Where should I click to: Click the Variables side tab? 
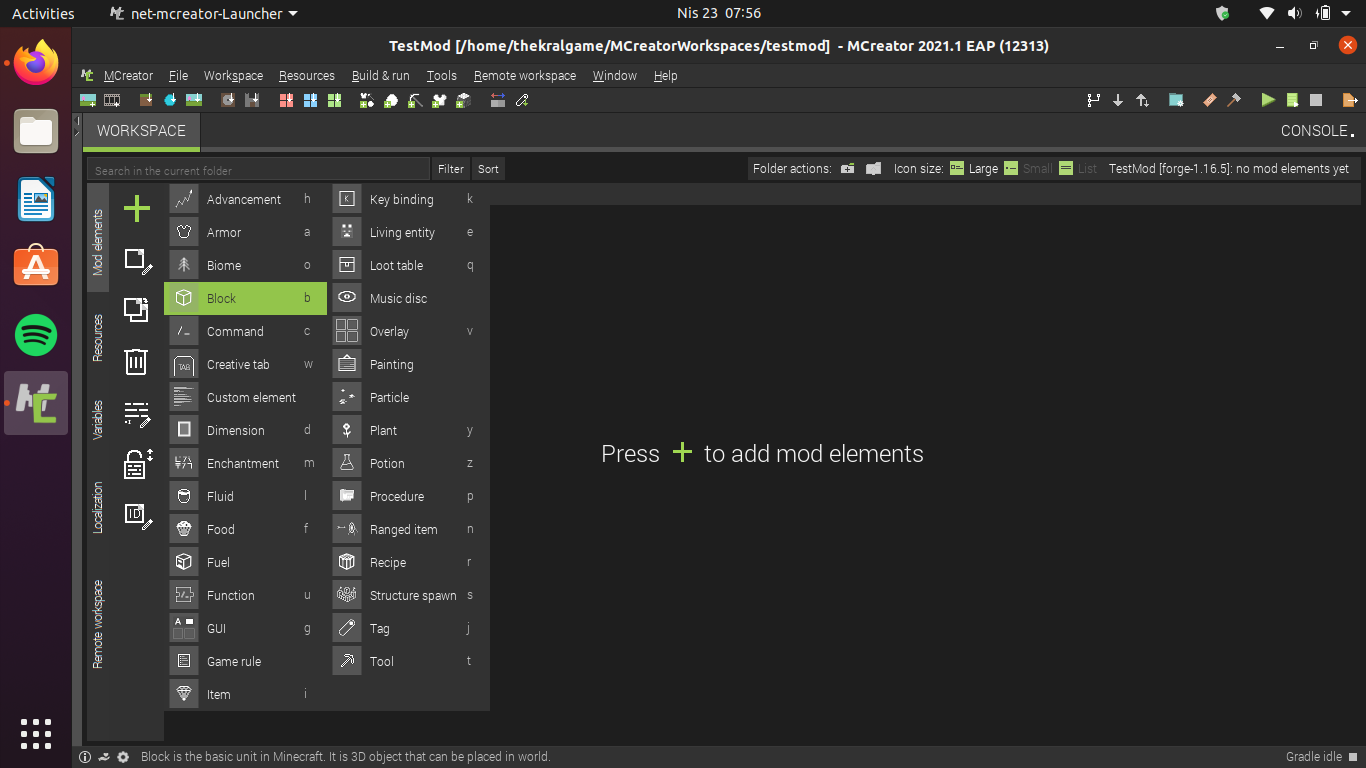click(98, 420)
